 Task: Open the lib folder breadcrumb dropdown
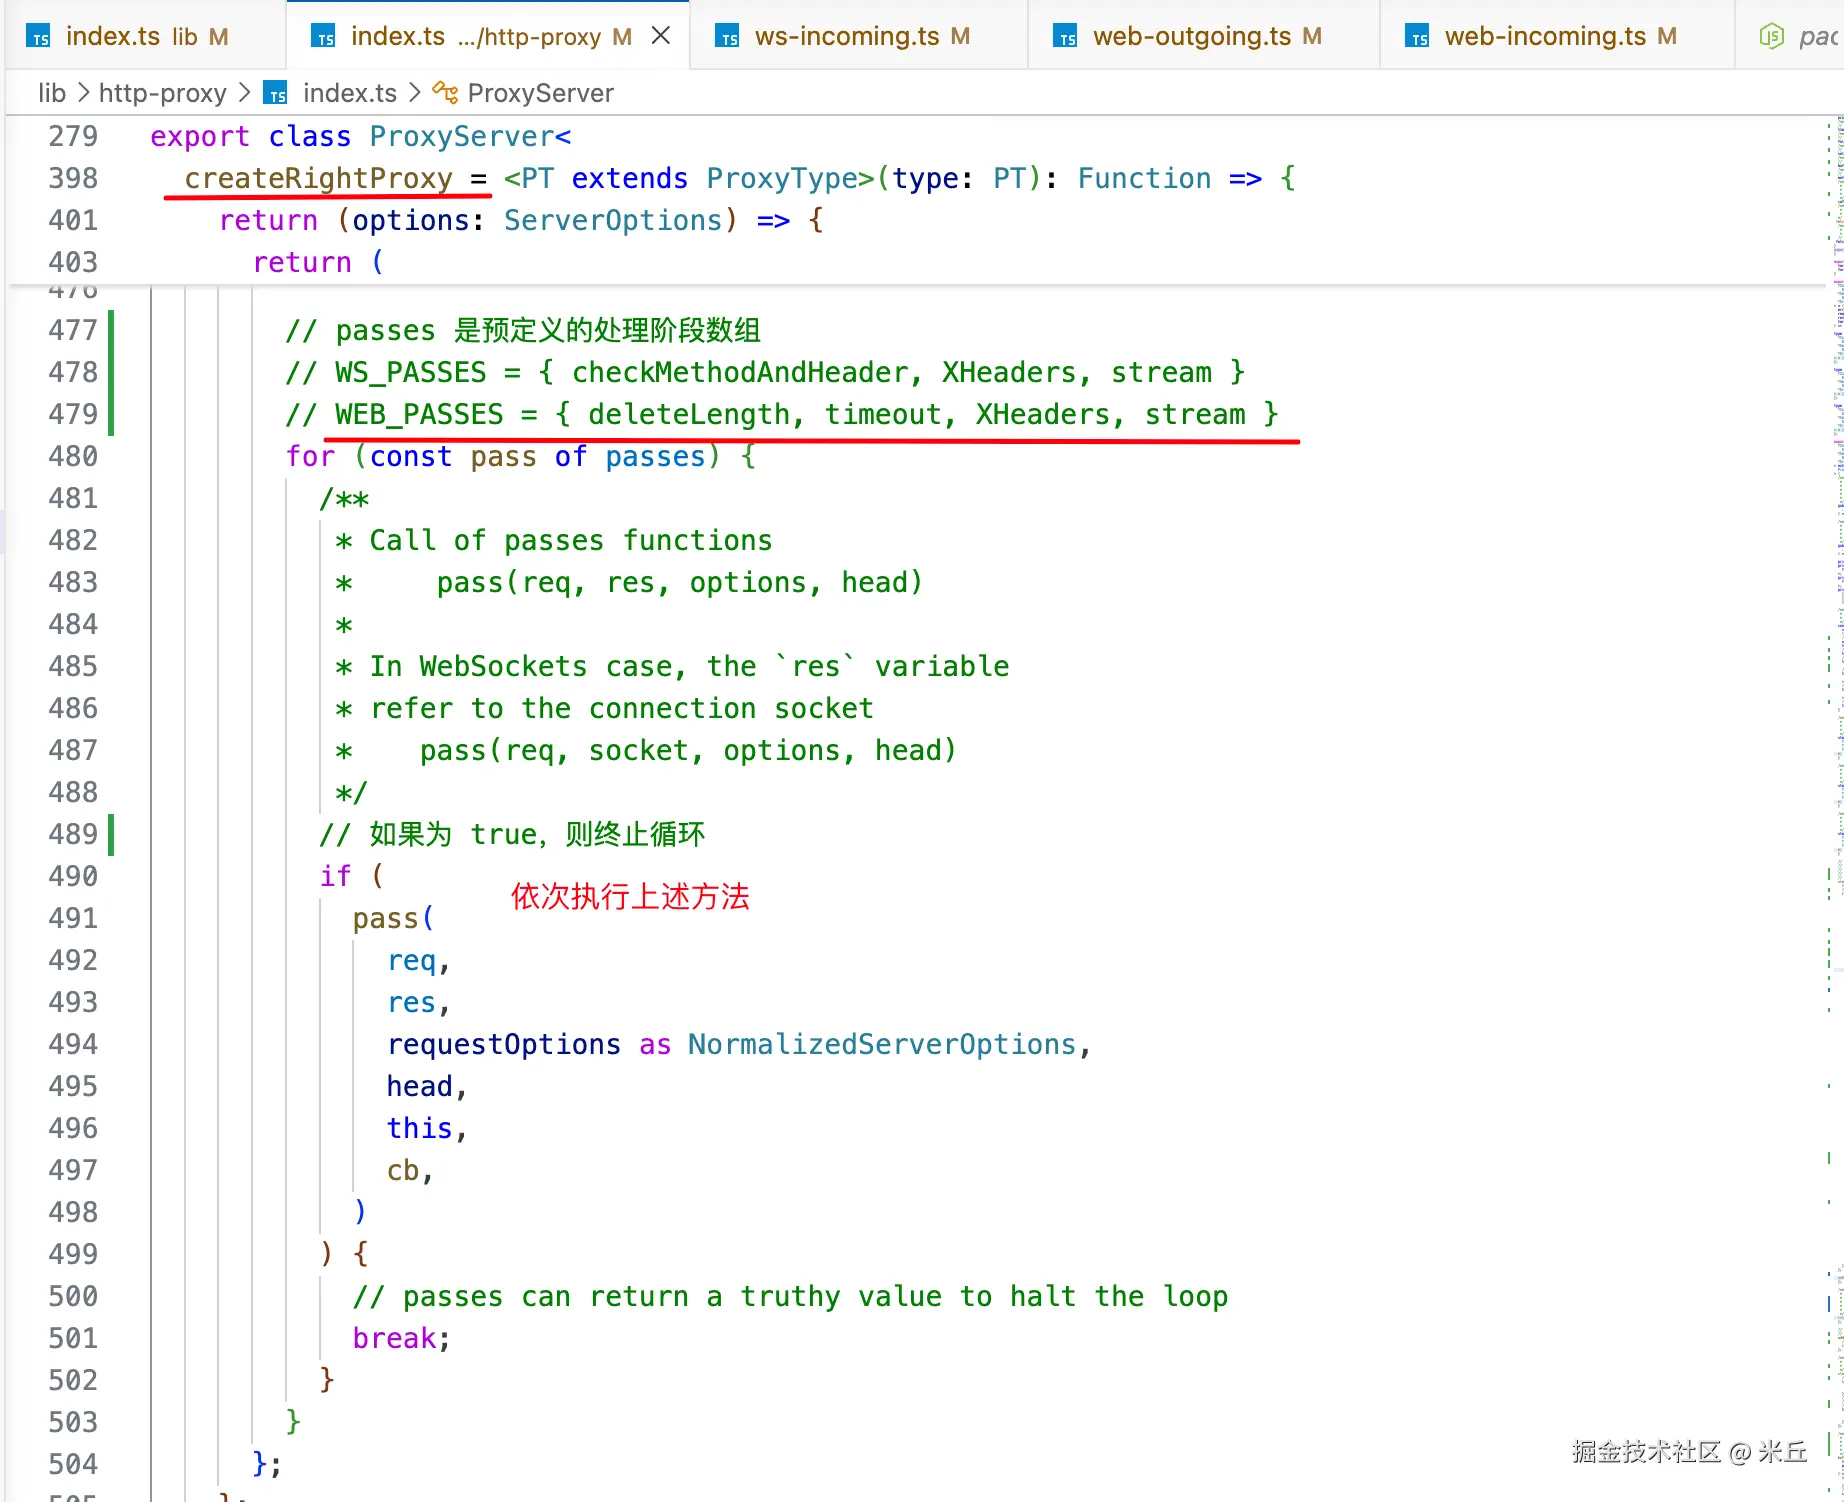[x=52, y=93]
